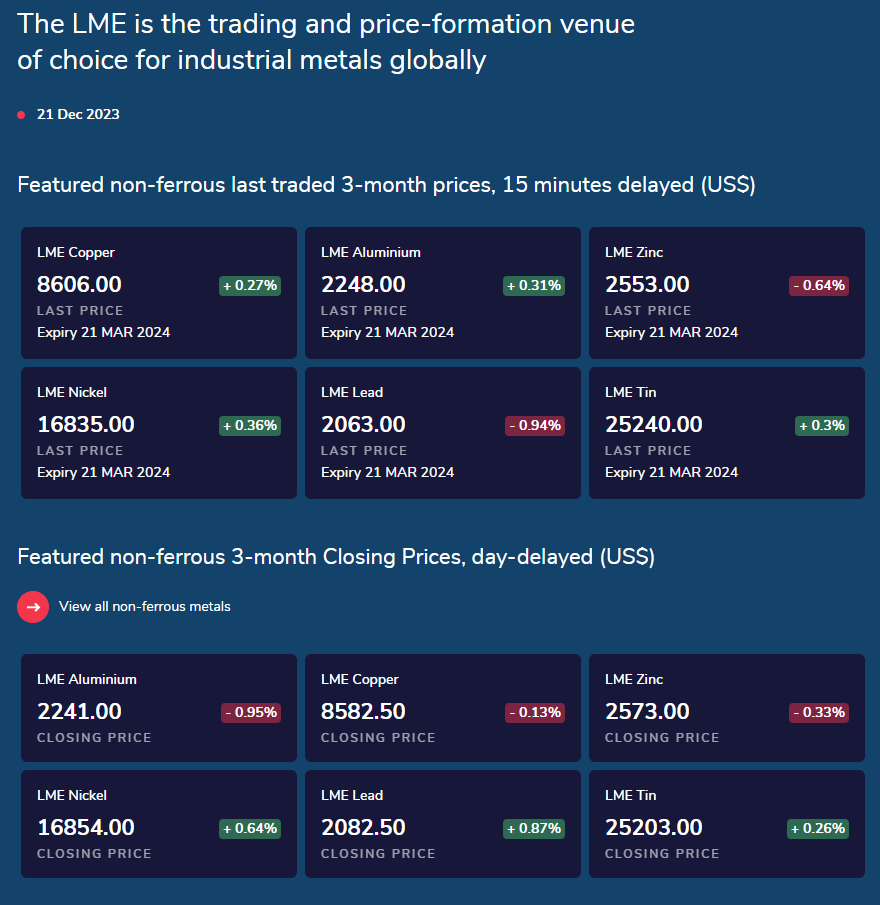Click the LME Zinc closing price card
This screenshot has height=905, width=880.
(727, 708)
